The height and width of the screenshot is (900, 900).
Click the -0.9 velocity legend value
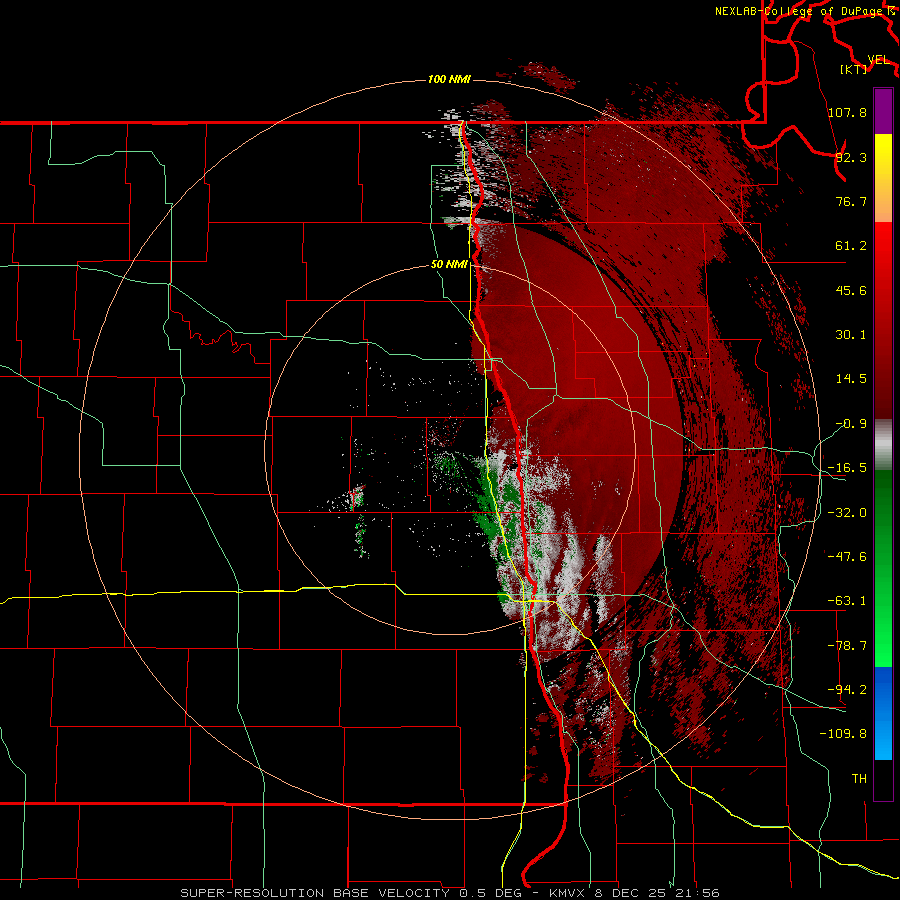point(851,424)
